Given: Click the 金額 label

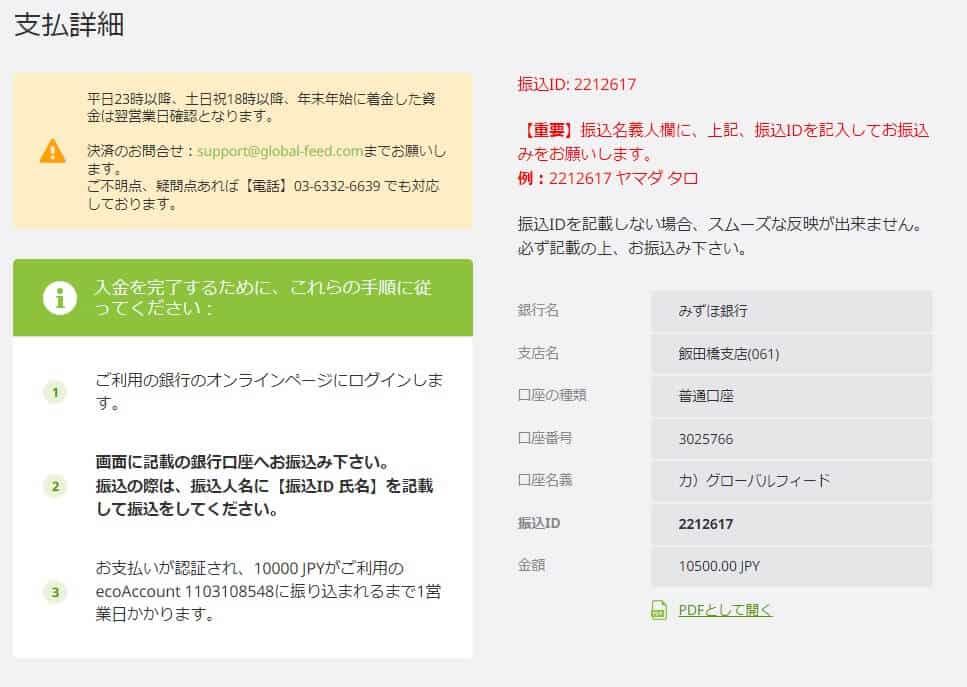Looking at the screenshot, I should 531,565.
